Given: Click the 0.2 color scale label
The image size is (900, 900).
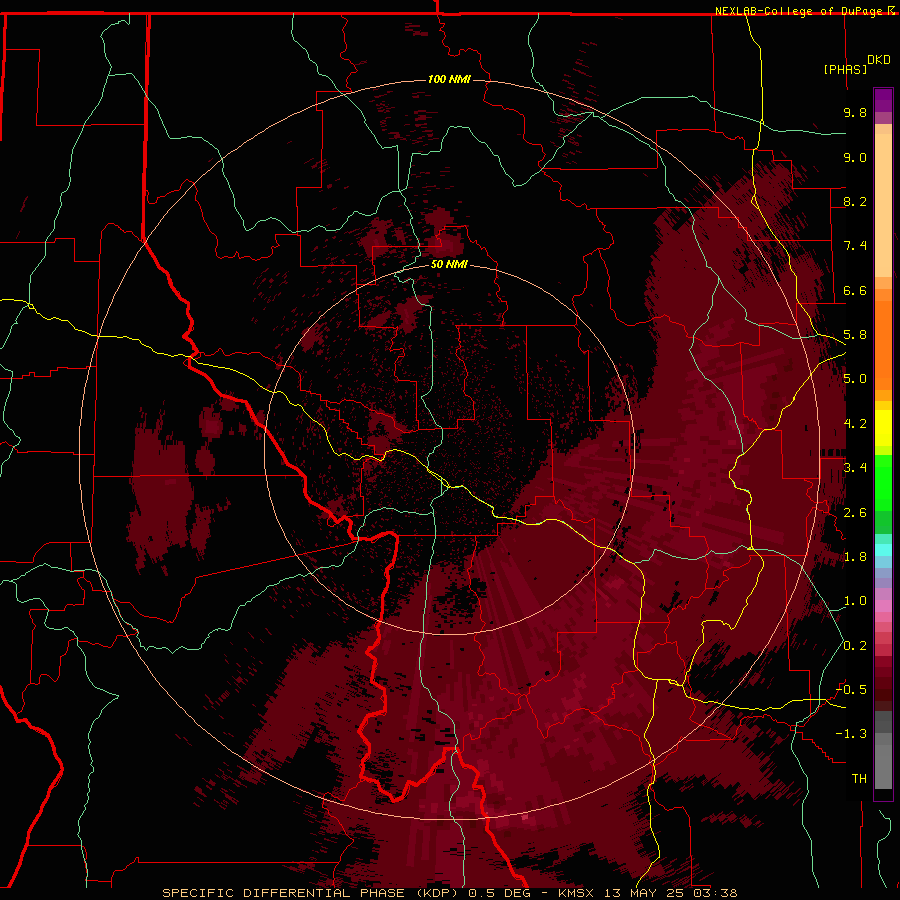Looking at the screenshot, I should click(855, 646).
